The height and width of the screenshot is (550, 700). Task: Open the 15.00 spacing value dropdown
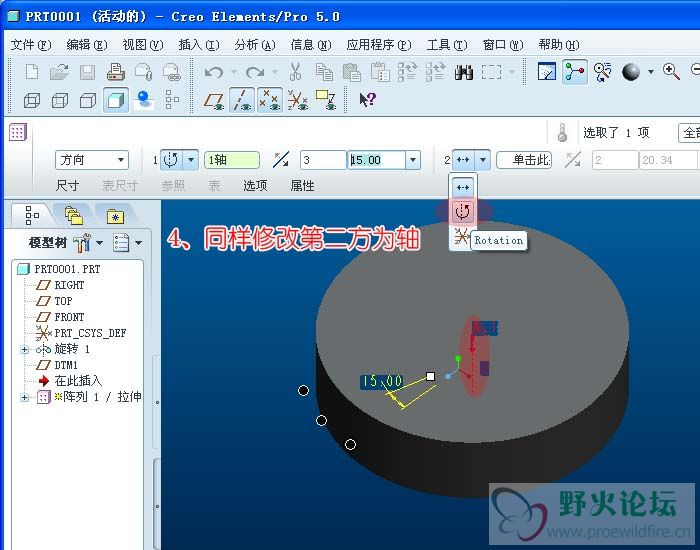(412, 160)
